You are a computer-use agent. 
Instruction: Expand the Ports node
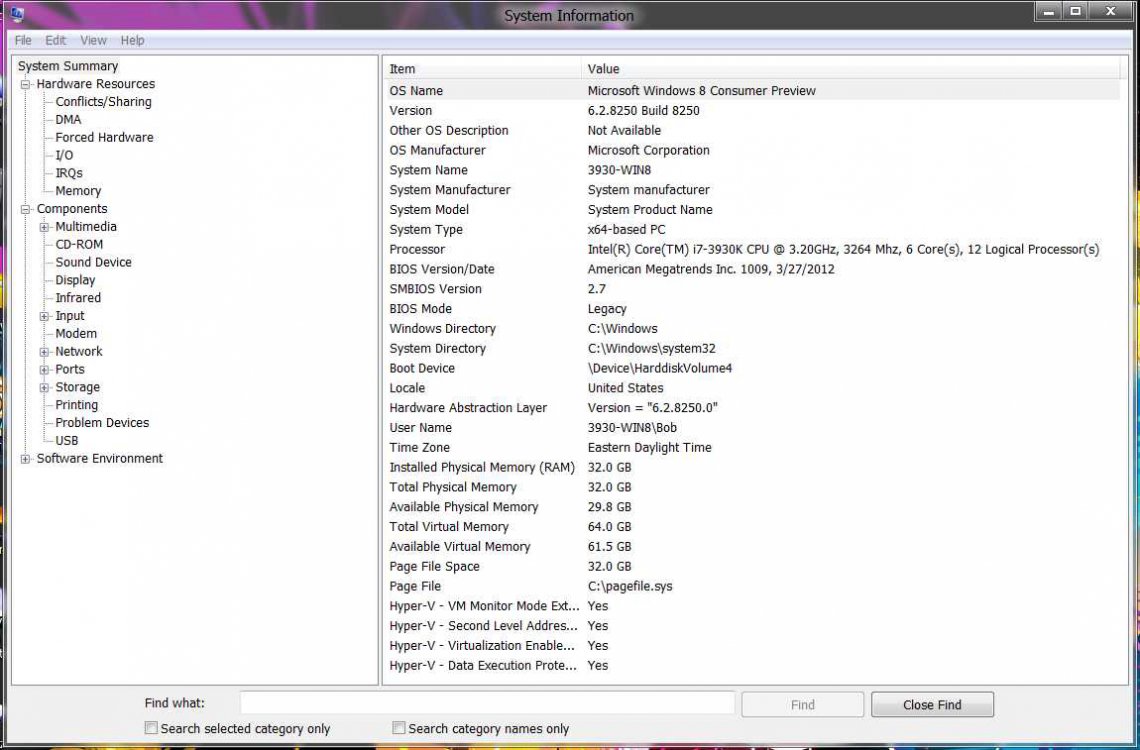(45, 370)
